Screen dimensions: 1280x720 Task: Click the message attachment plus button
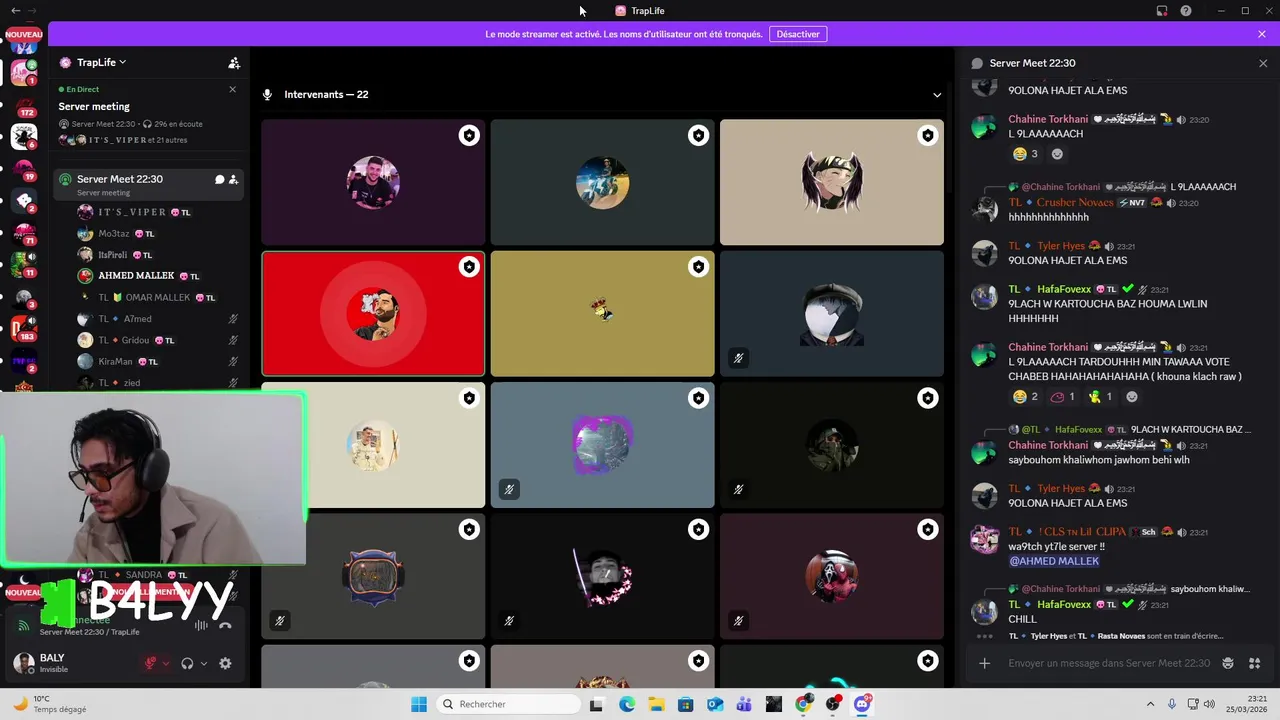(984, 663)
